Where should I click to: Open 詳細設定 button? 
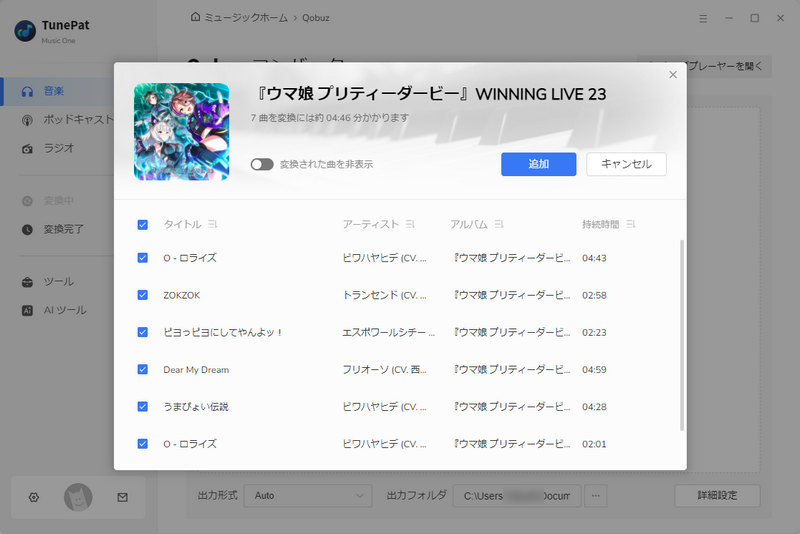717,496
